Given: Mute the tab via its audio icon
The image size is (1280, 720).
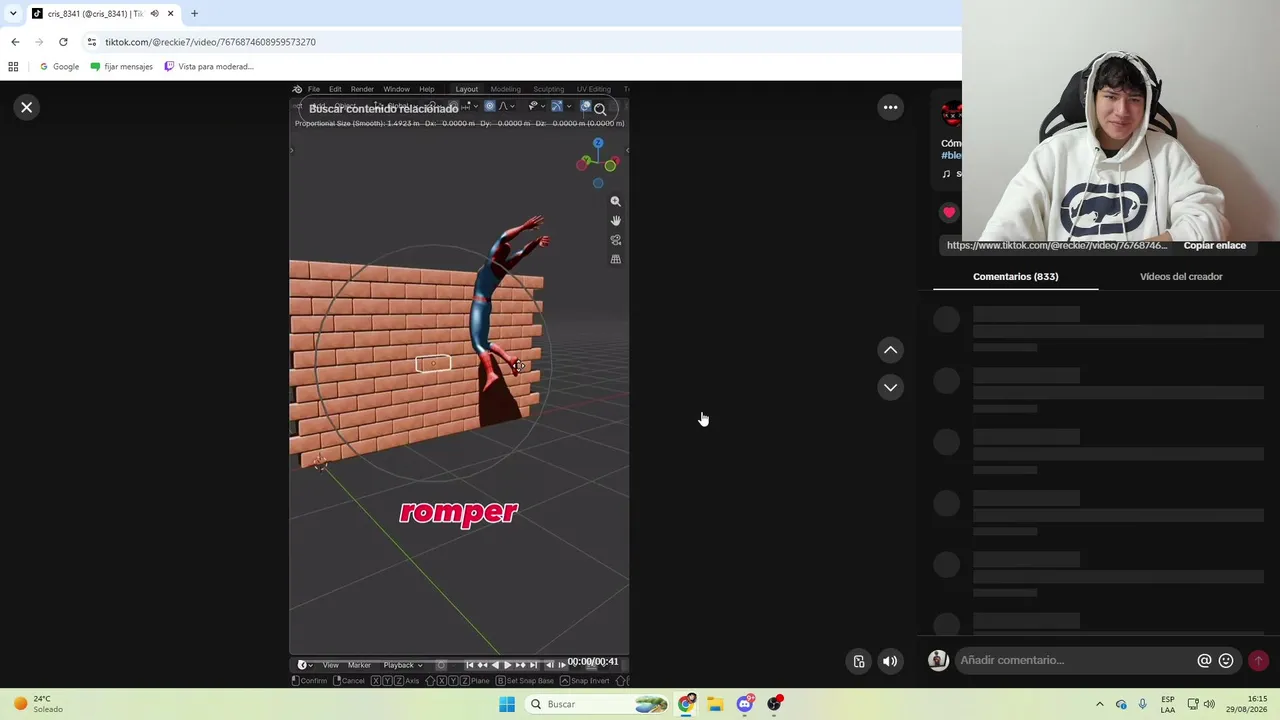Looking at the screenshot, I should coord(154,14).
